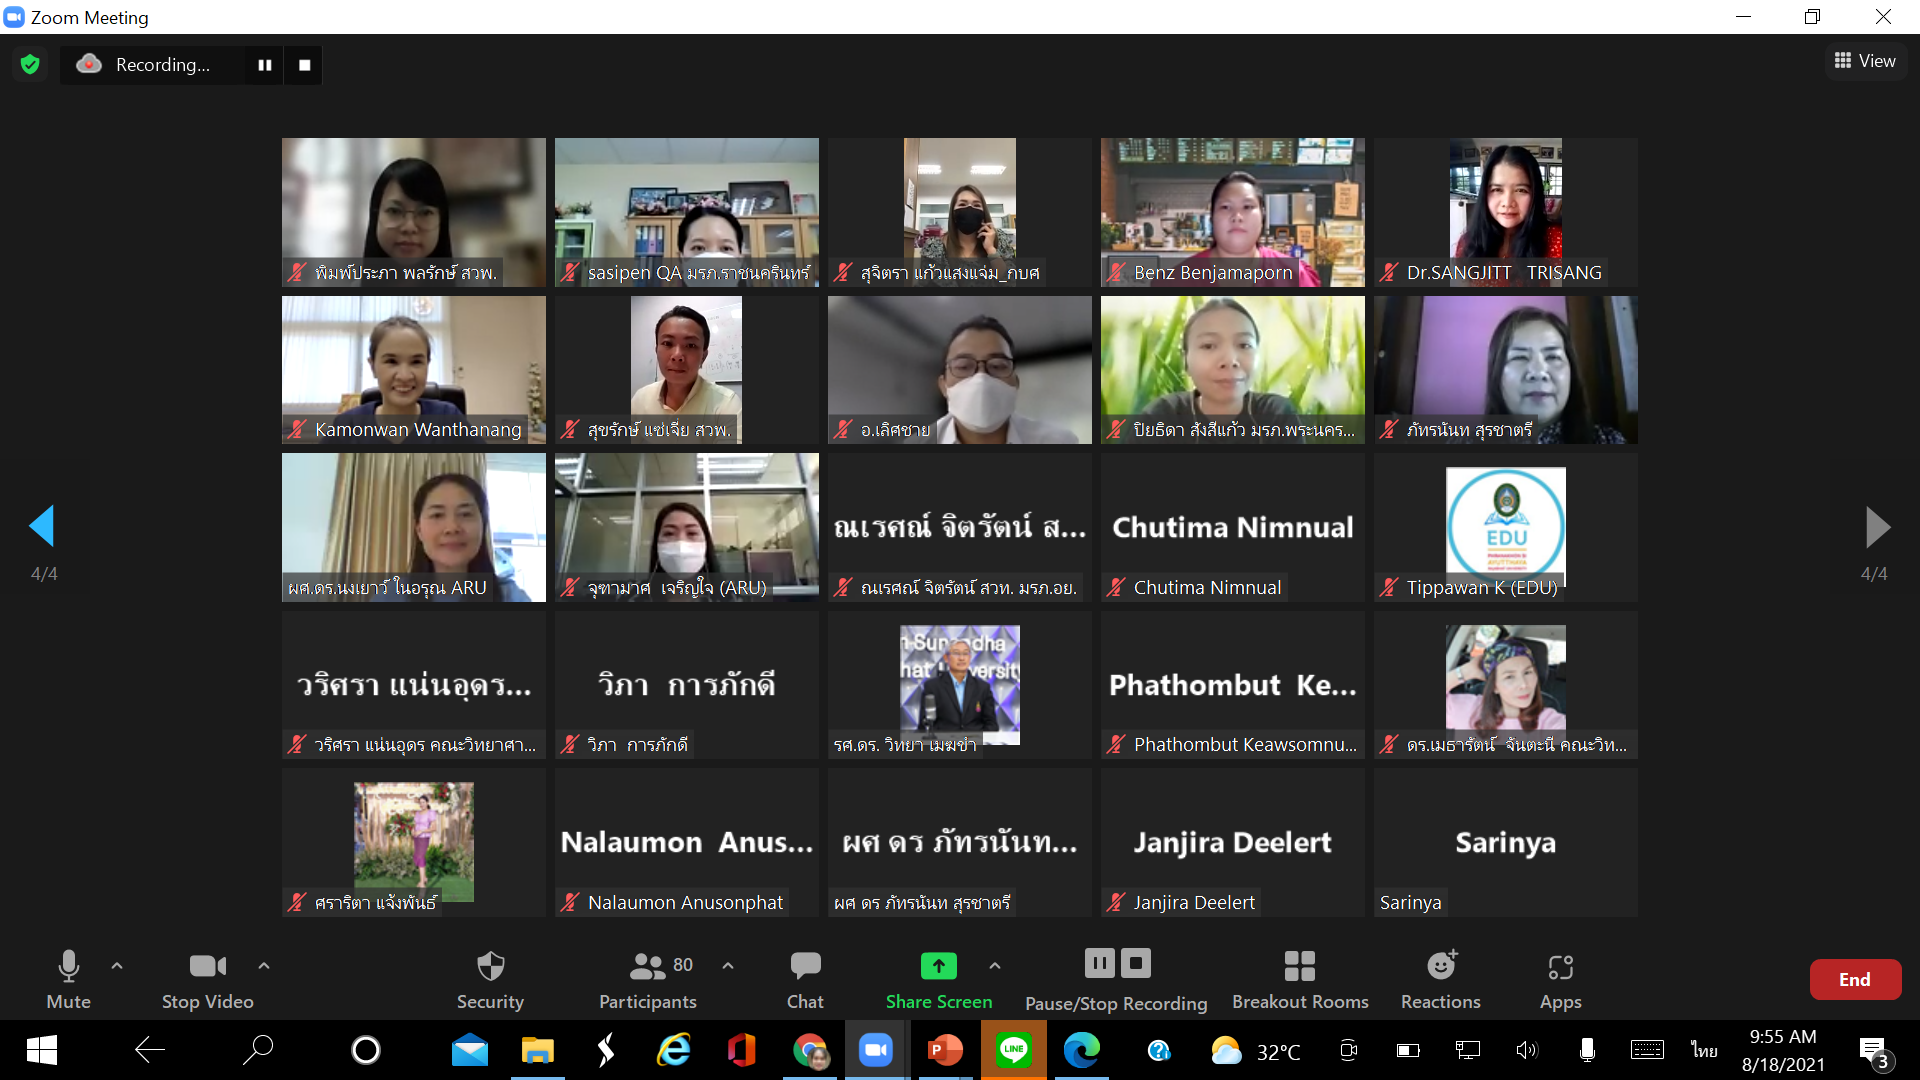Open the Security shield icon

(x=490, y=966)
